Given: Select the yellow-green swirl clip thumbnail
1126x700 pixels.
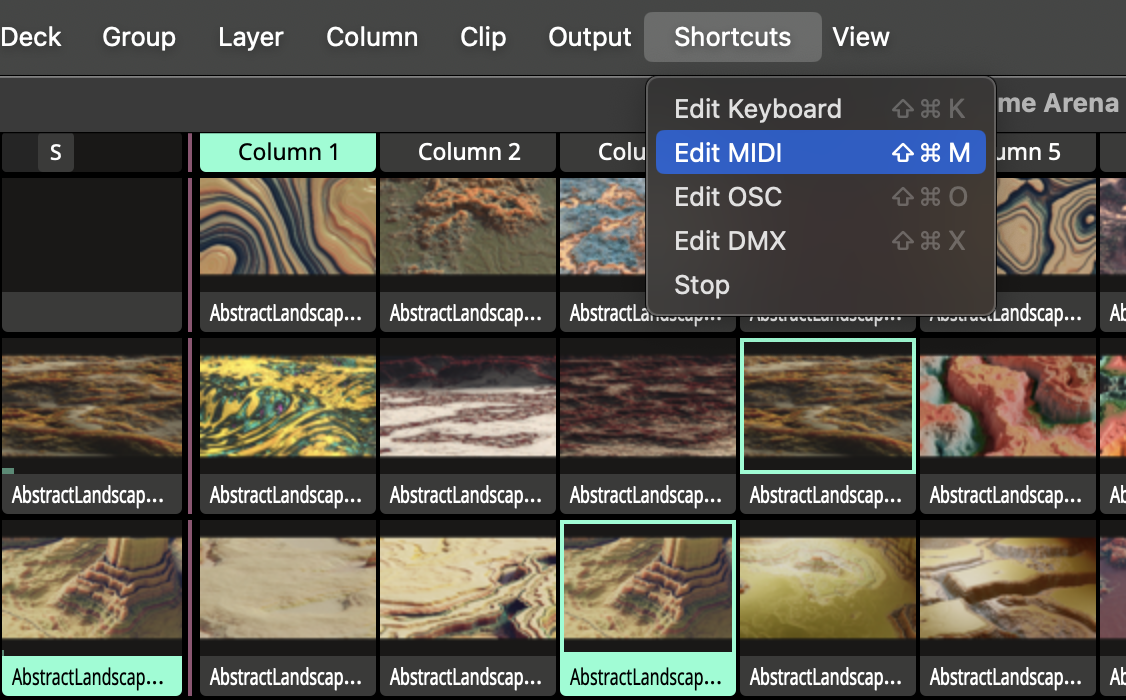Looking at the screenshot, I should 288,405.
